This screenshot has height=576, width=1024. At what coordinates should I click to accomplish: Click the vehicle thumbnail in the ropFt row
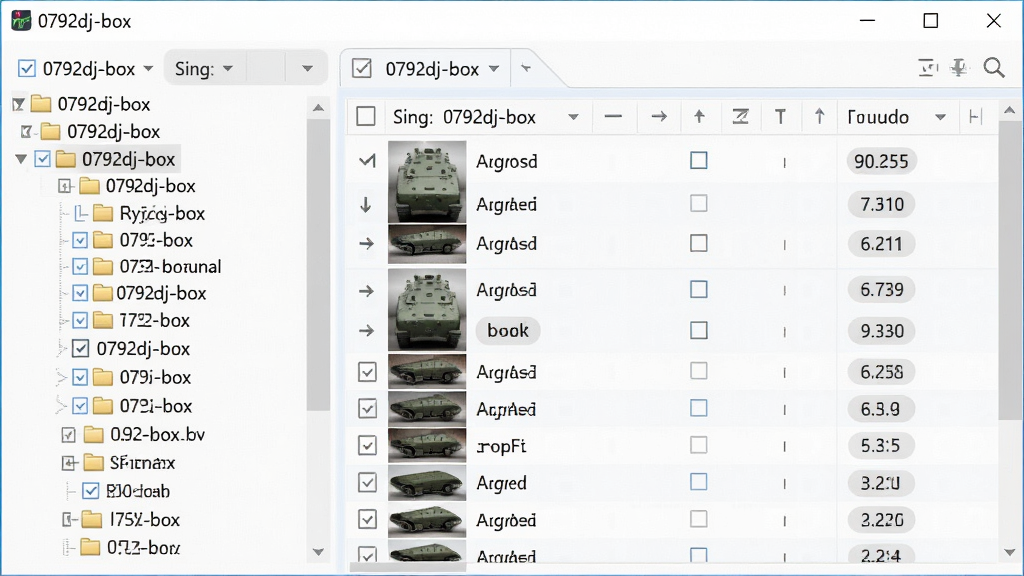click(427, 445)
